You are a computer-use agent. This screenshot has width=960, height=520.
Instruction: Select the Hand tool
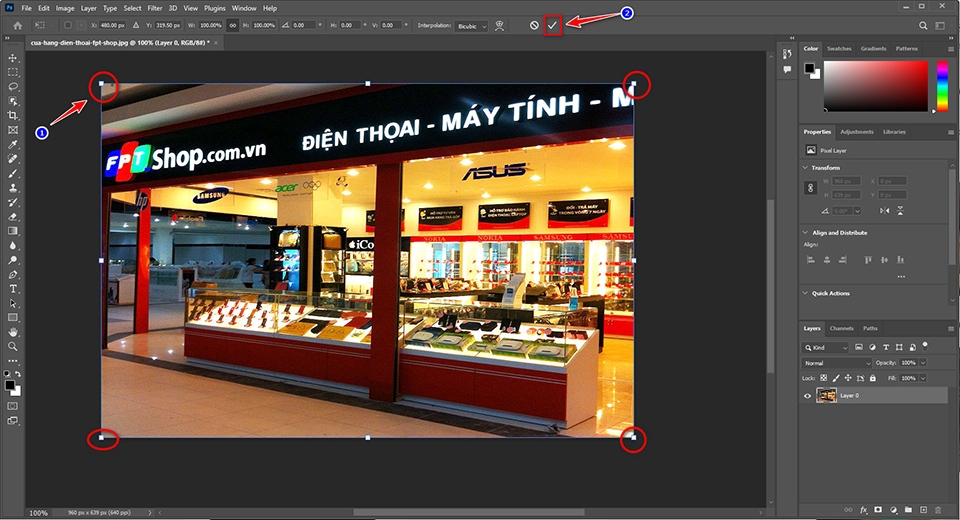(13, 332)
